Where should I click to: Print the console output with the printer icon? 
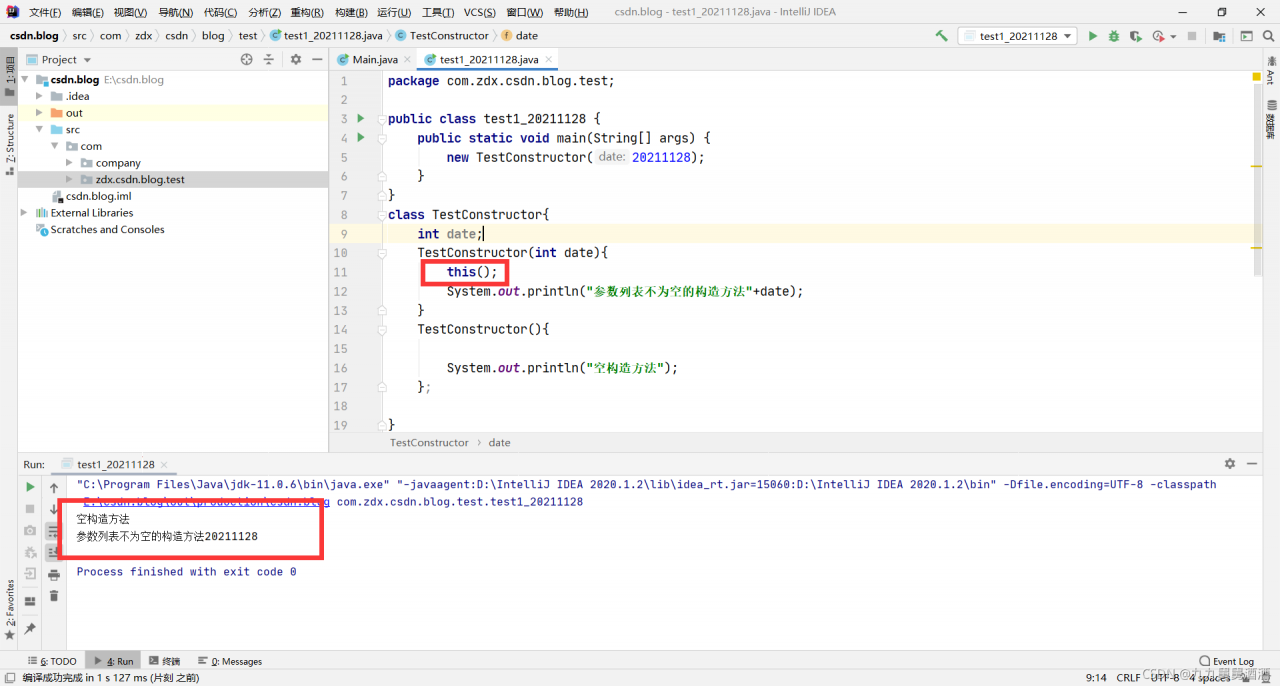(x=54, y=575)
